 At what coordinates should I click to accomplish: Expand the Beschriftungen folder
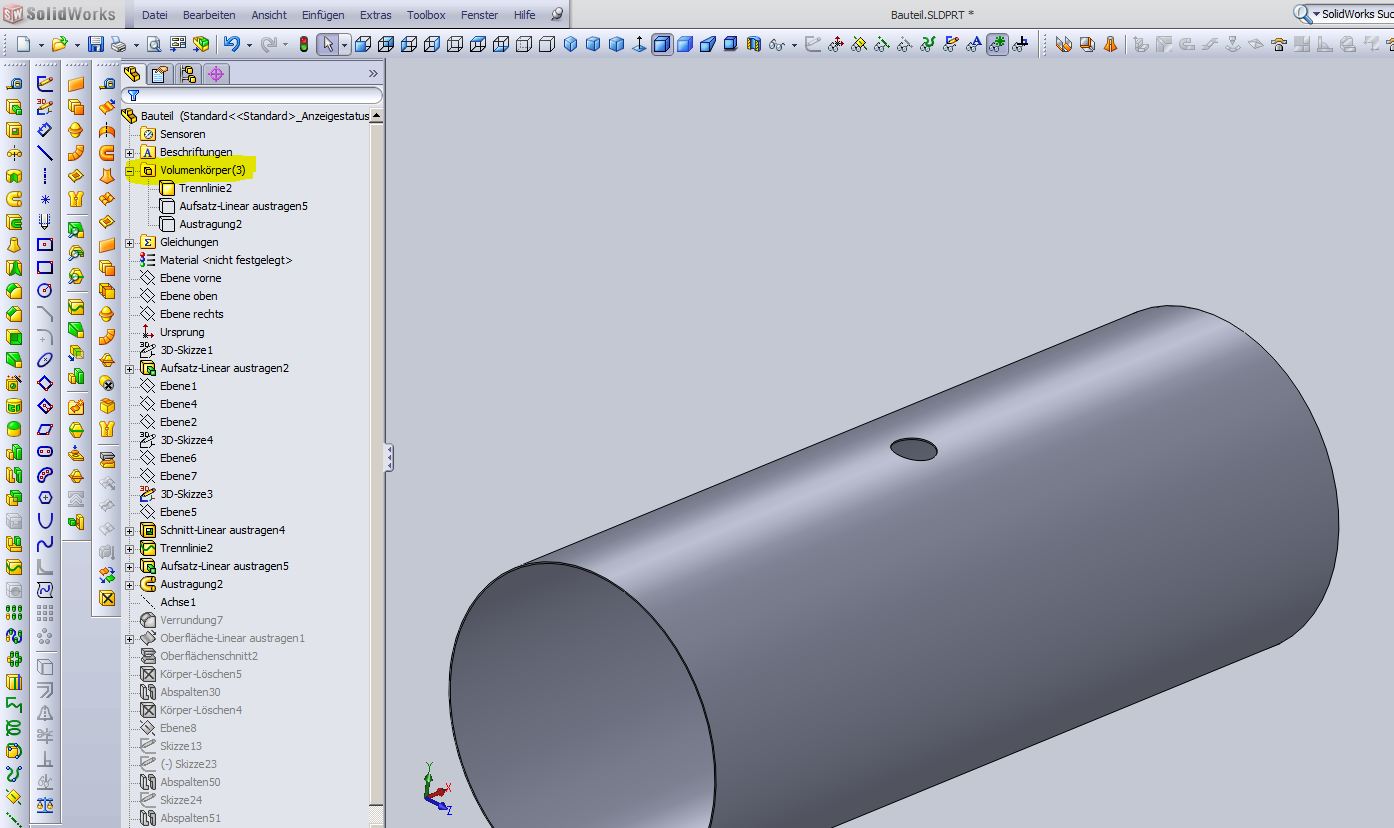point(130,153)
